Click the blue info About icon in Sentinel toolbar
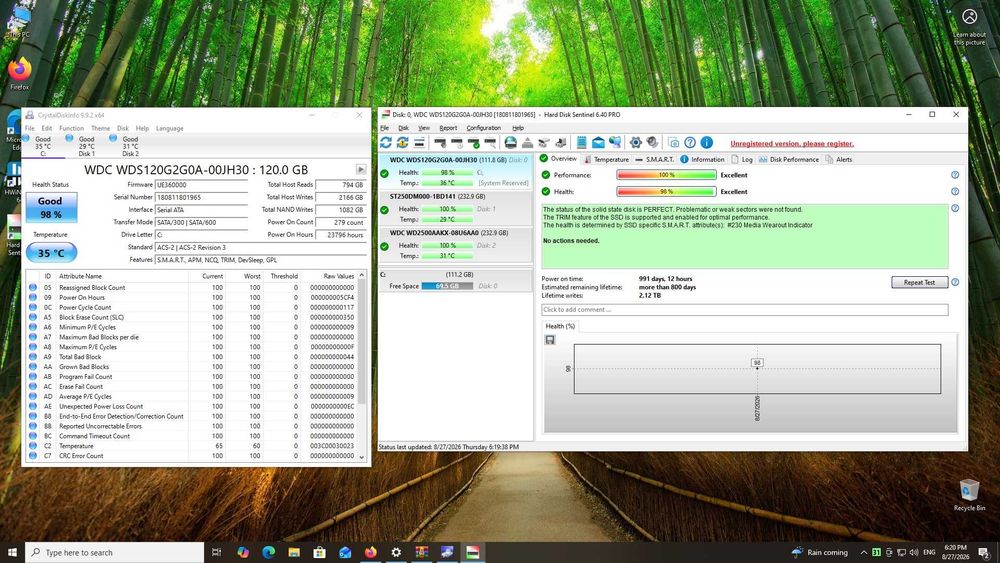The image size is (1000, 563). click(x=707, y=143)
